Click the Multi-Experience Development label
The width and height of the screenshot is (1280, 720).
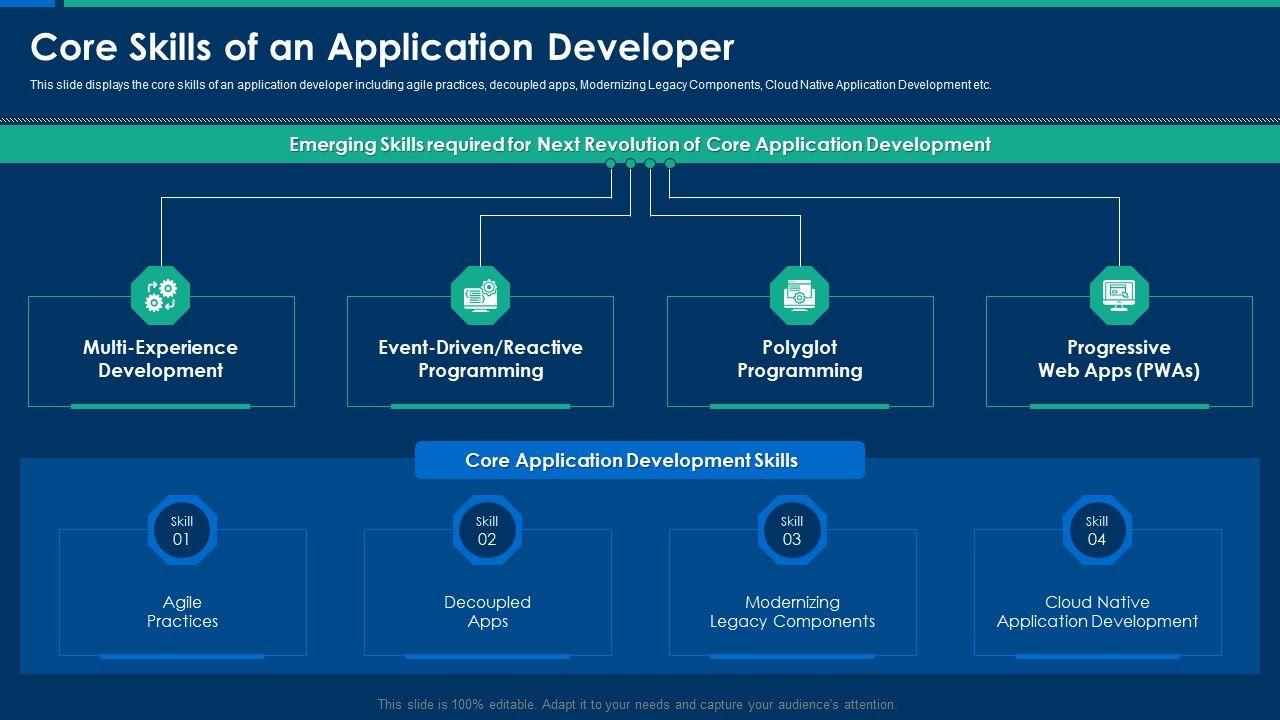tap(160, 359)
